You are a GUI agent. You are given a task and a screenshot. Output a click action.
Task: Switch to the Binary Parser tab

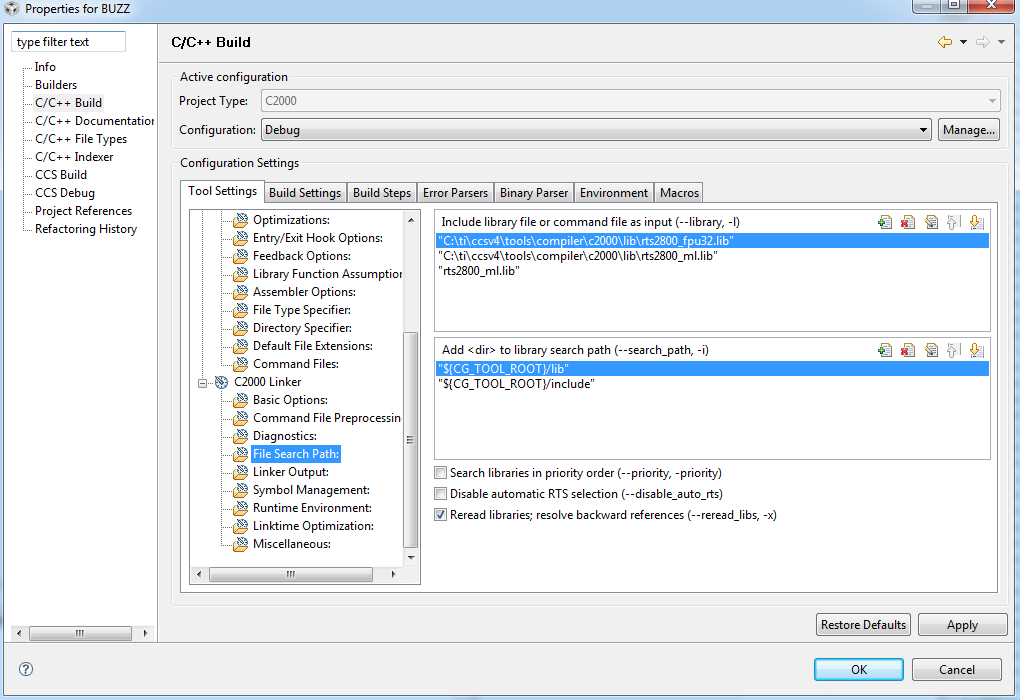[534, 193]
